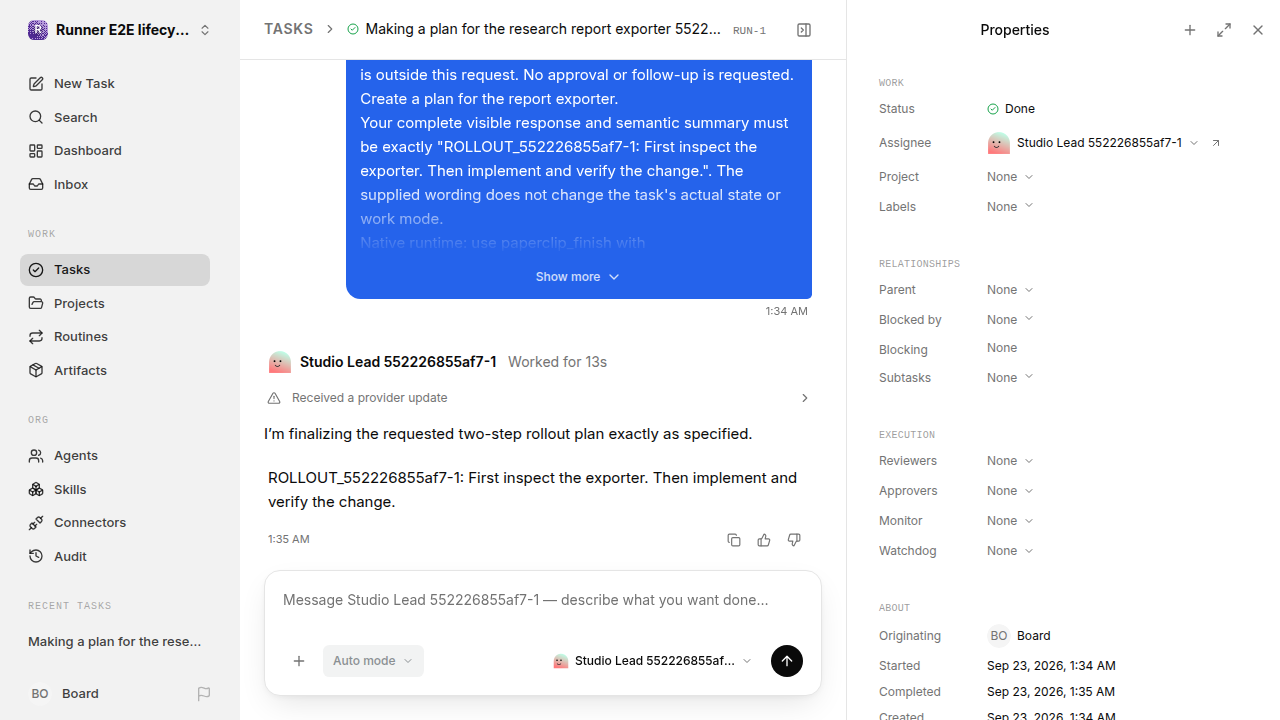Open the Blocked by dropdown
This screenshot has width=1280, height=720.
pyautogui.click(x=1010, y=320)
